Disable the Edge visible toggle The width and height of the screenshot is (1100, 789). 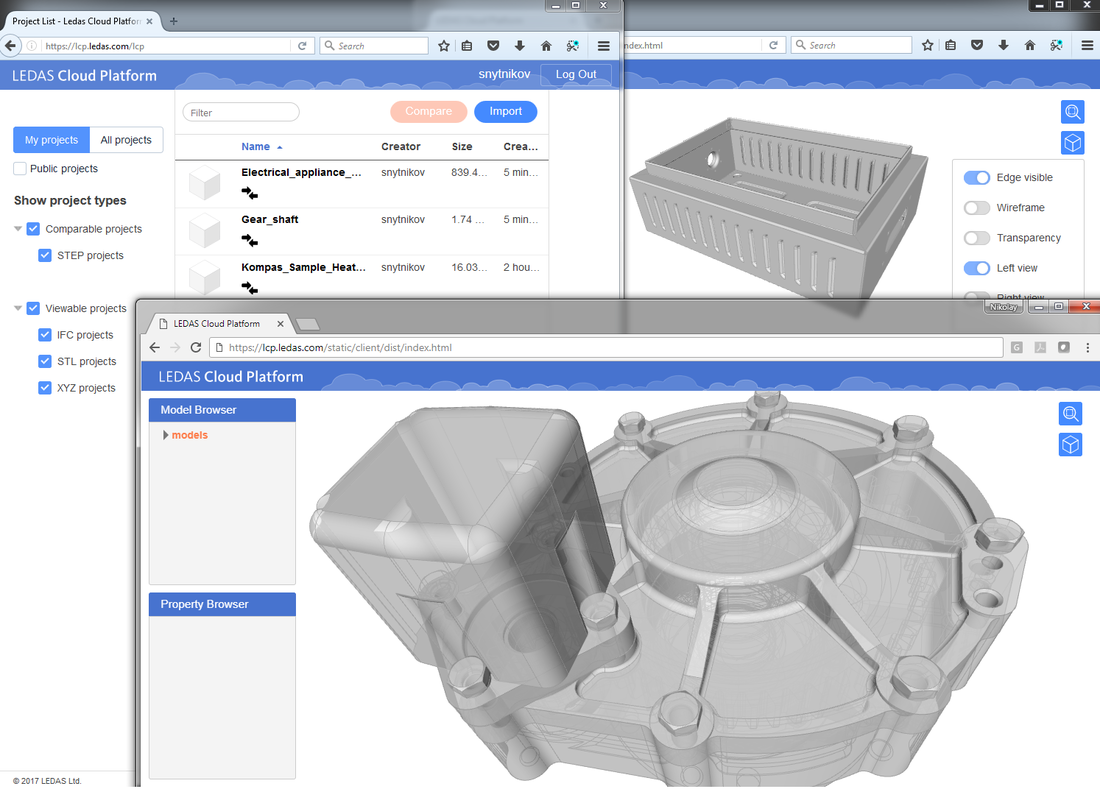pyautogui.click(x=976, y=178)
